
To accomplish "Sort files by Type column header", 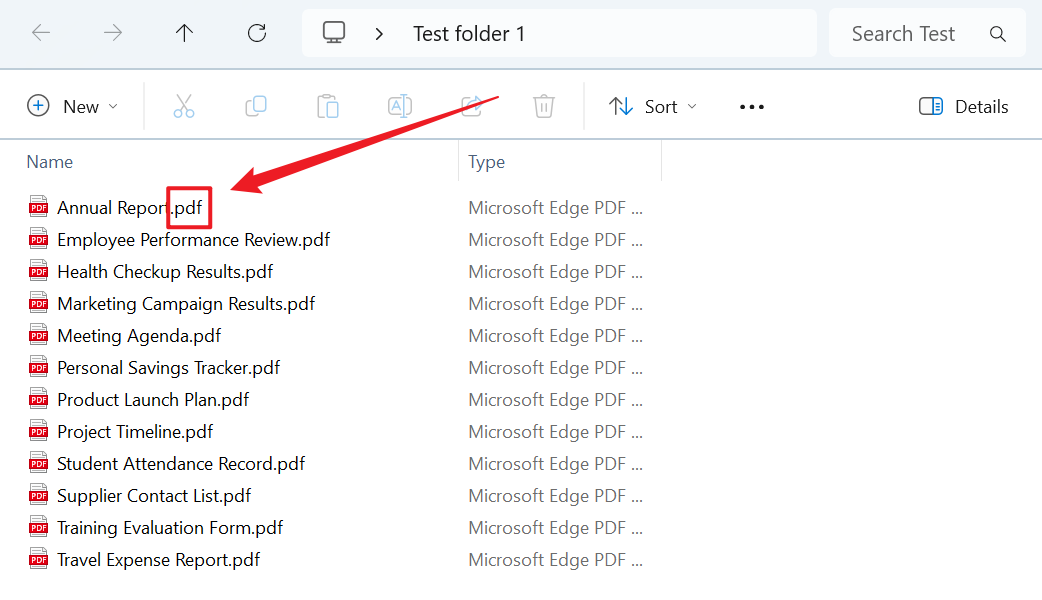I will click(486, 161).
